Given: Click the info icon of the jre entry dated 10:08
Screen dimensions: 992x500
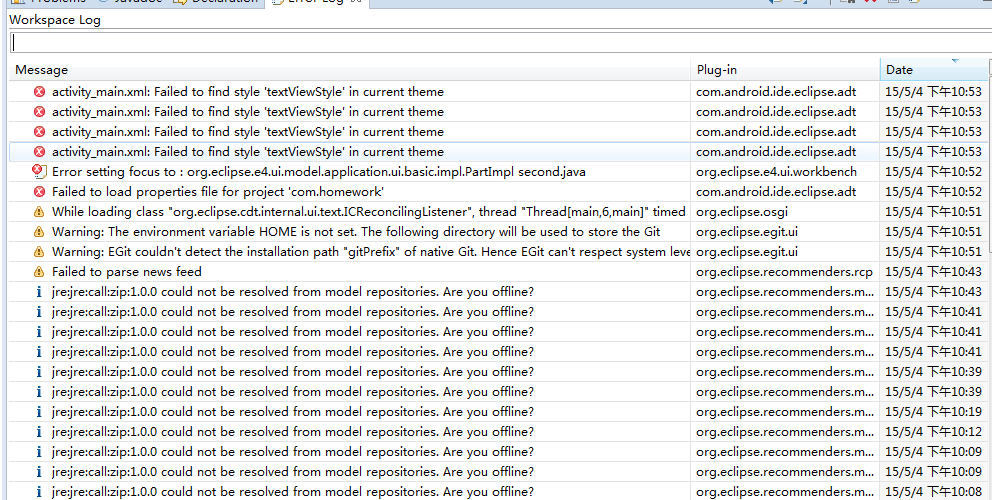Looking at the screenshot, I should (x=39, y=492).
